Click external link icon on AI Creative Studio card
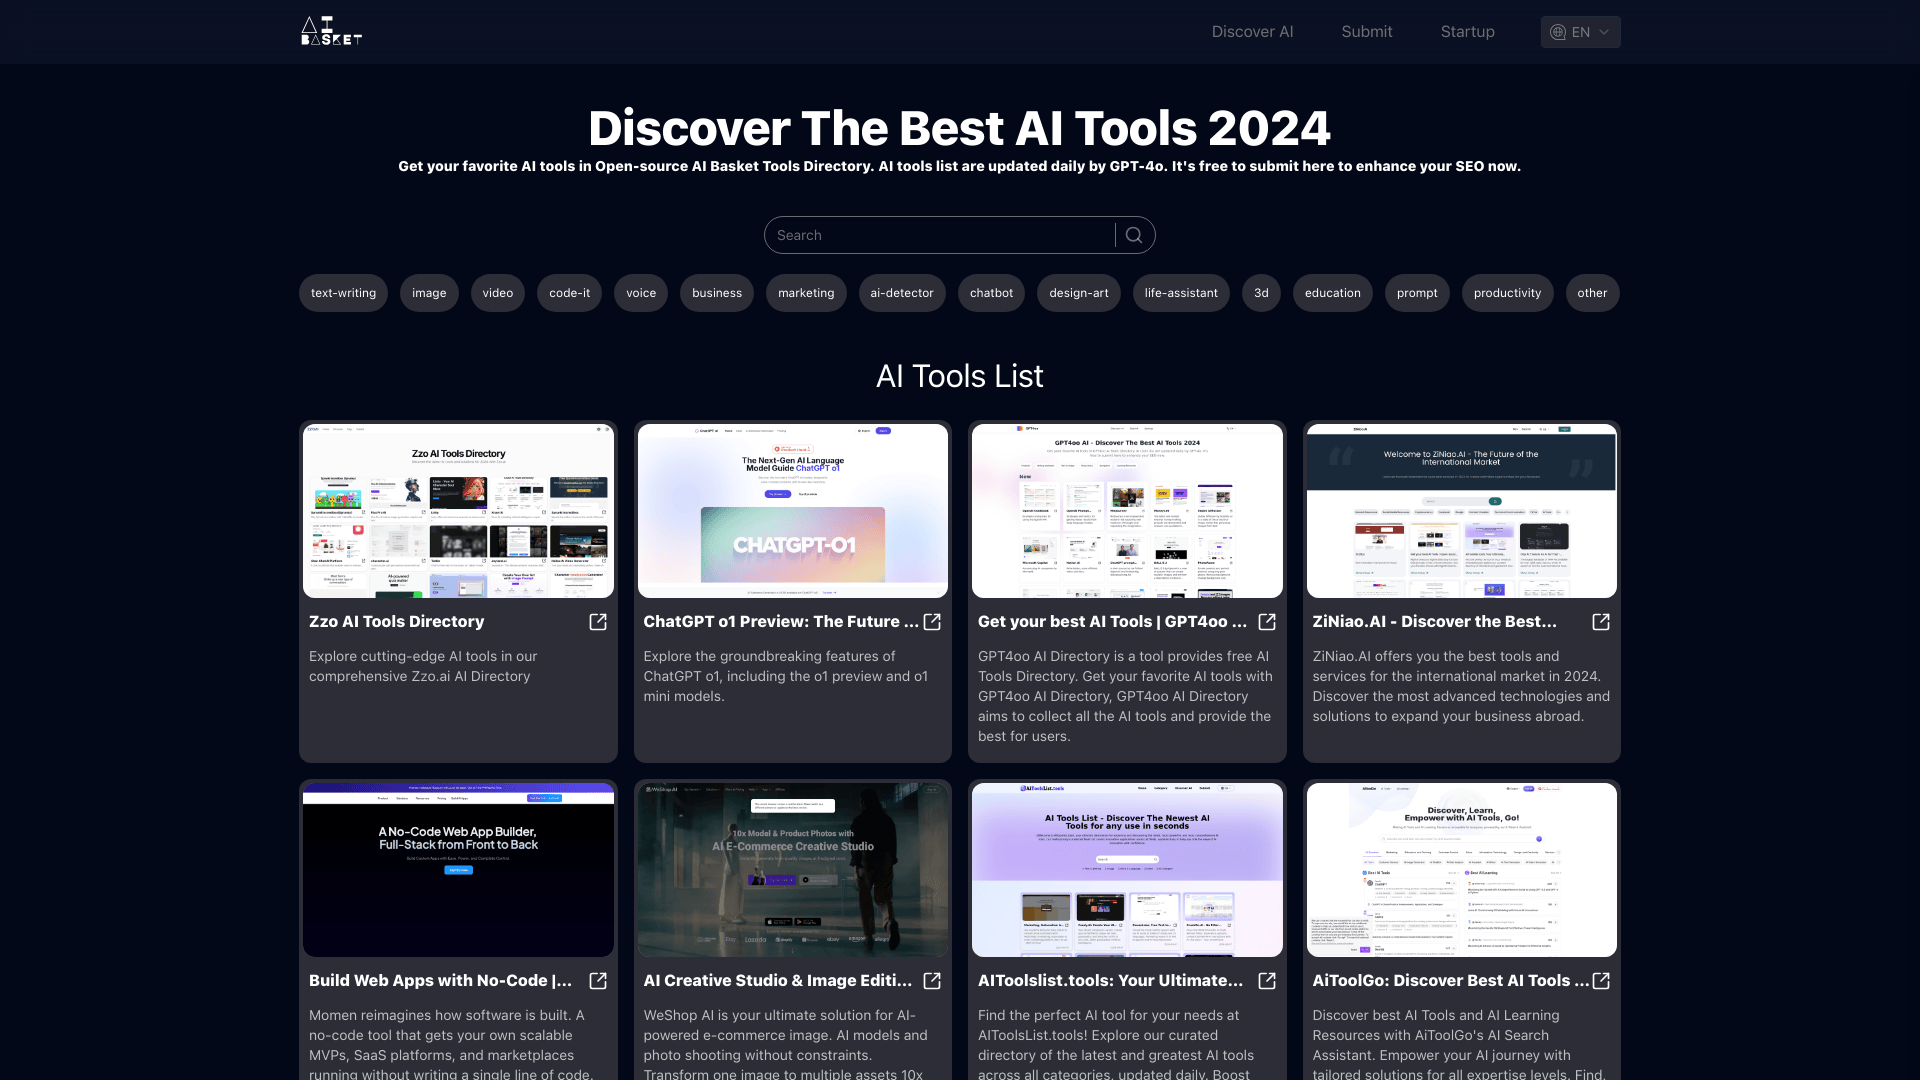The height and width of the screenshot is (1080, 1920). (932, 981)
